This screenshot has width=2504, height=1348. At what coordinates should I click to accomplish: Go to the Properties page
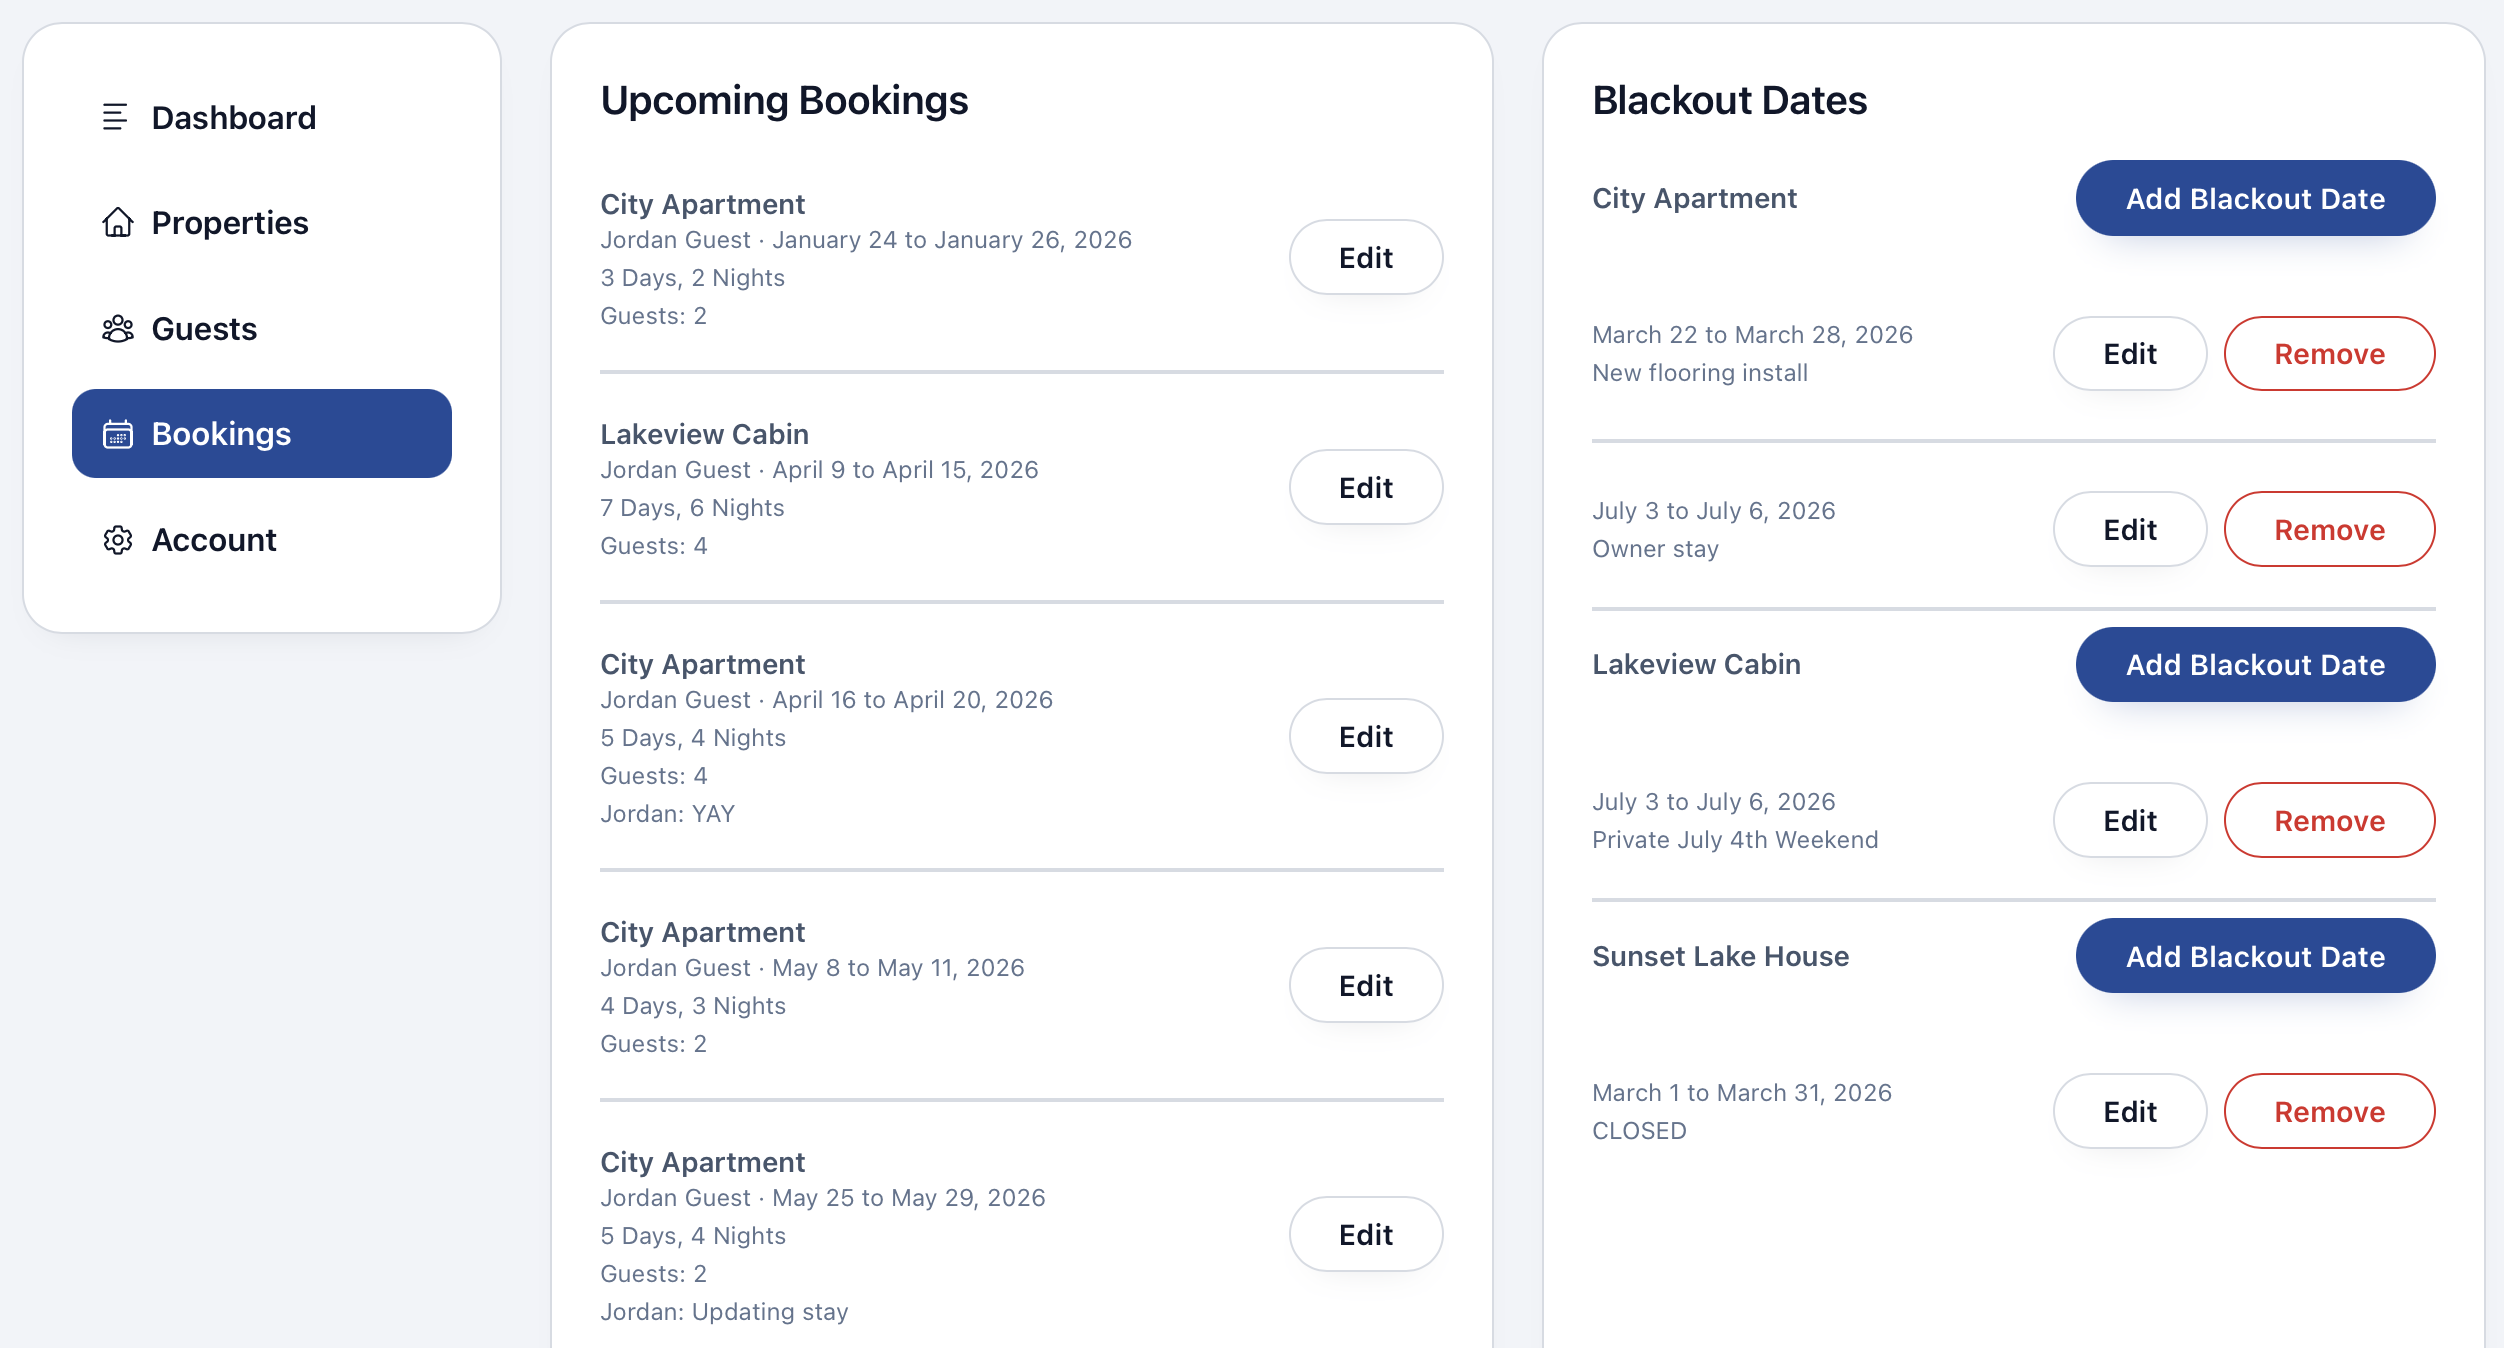[229, 222]
